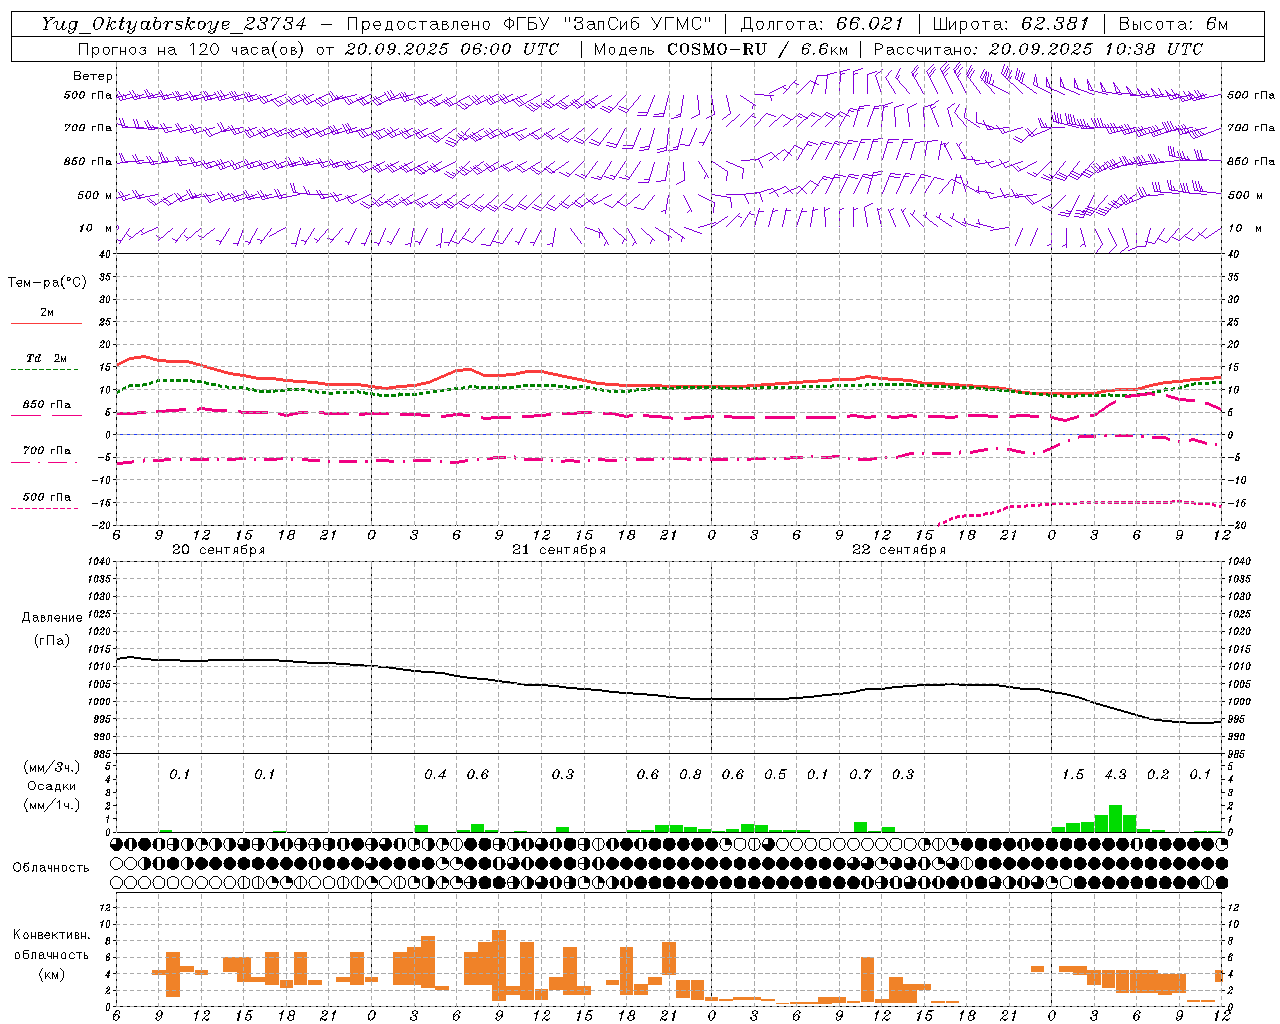Click the tallest orange convective cloud bar

click(499, 965)
